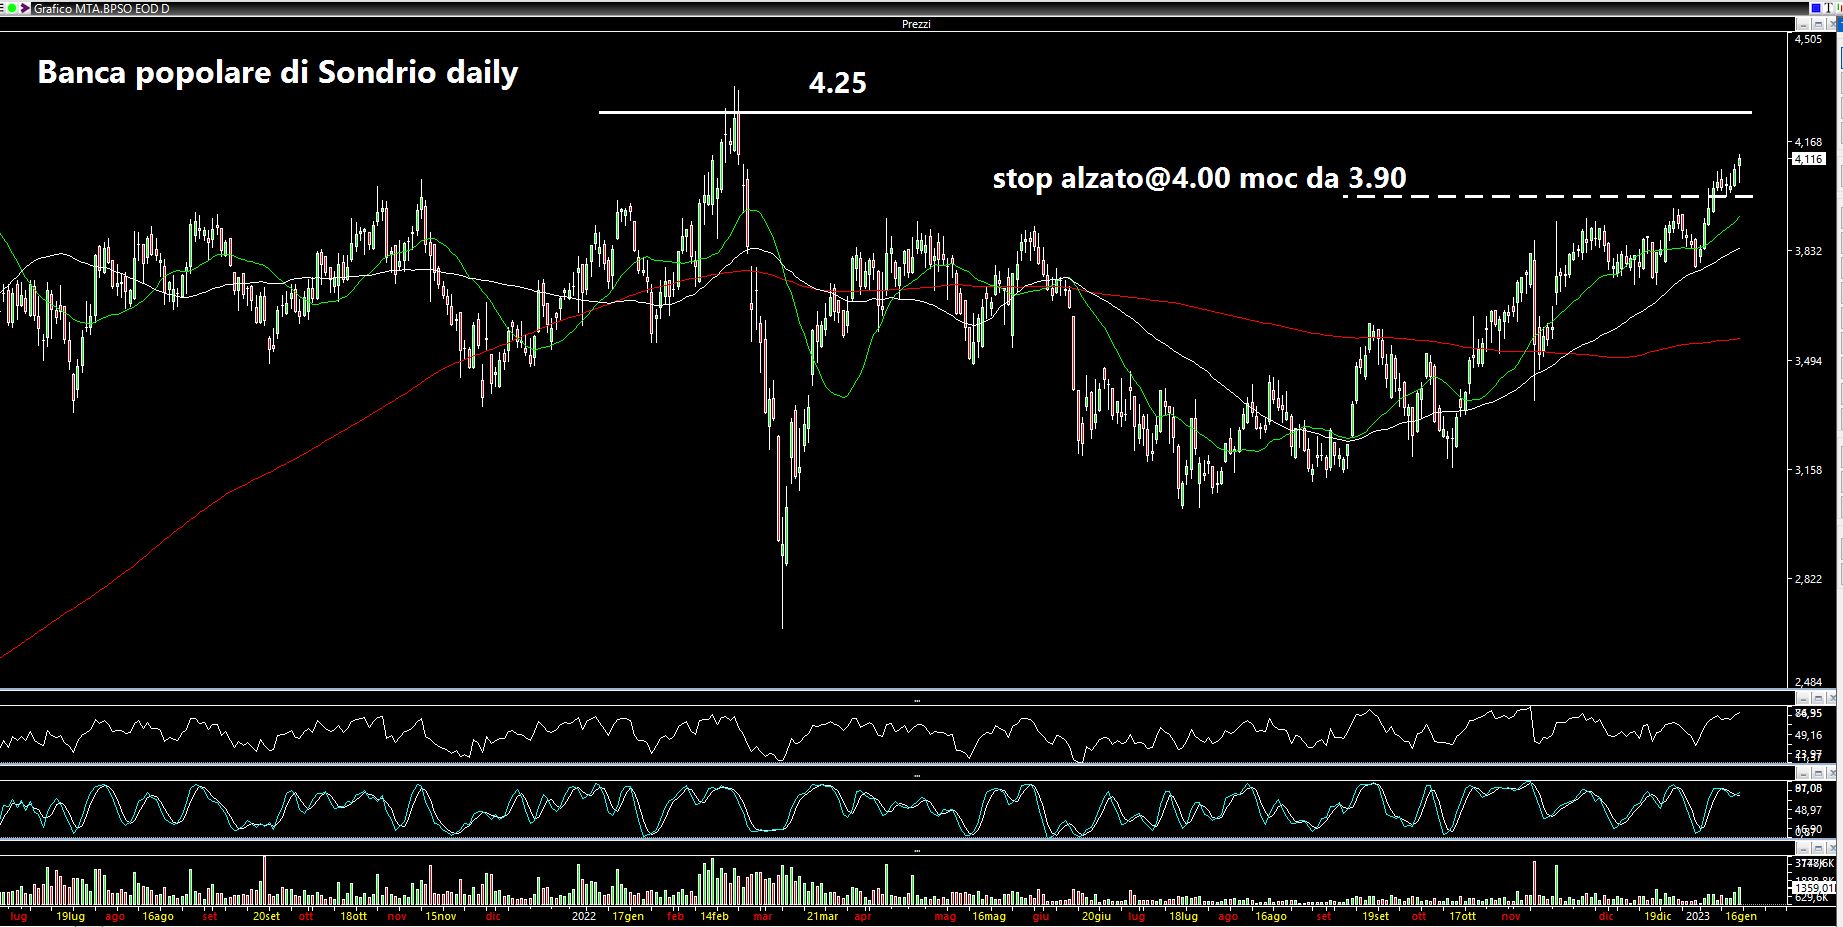Click the Prezzi panel header label

pyautogui.click(x=916, y=24)
